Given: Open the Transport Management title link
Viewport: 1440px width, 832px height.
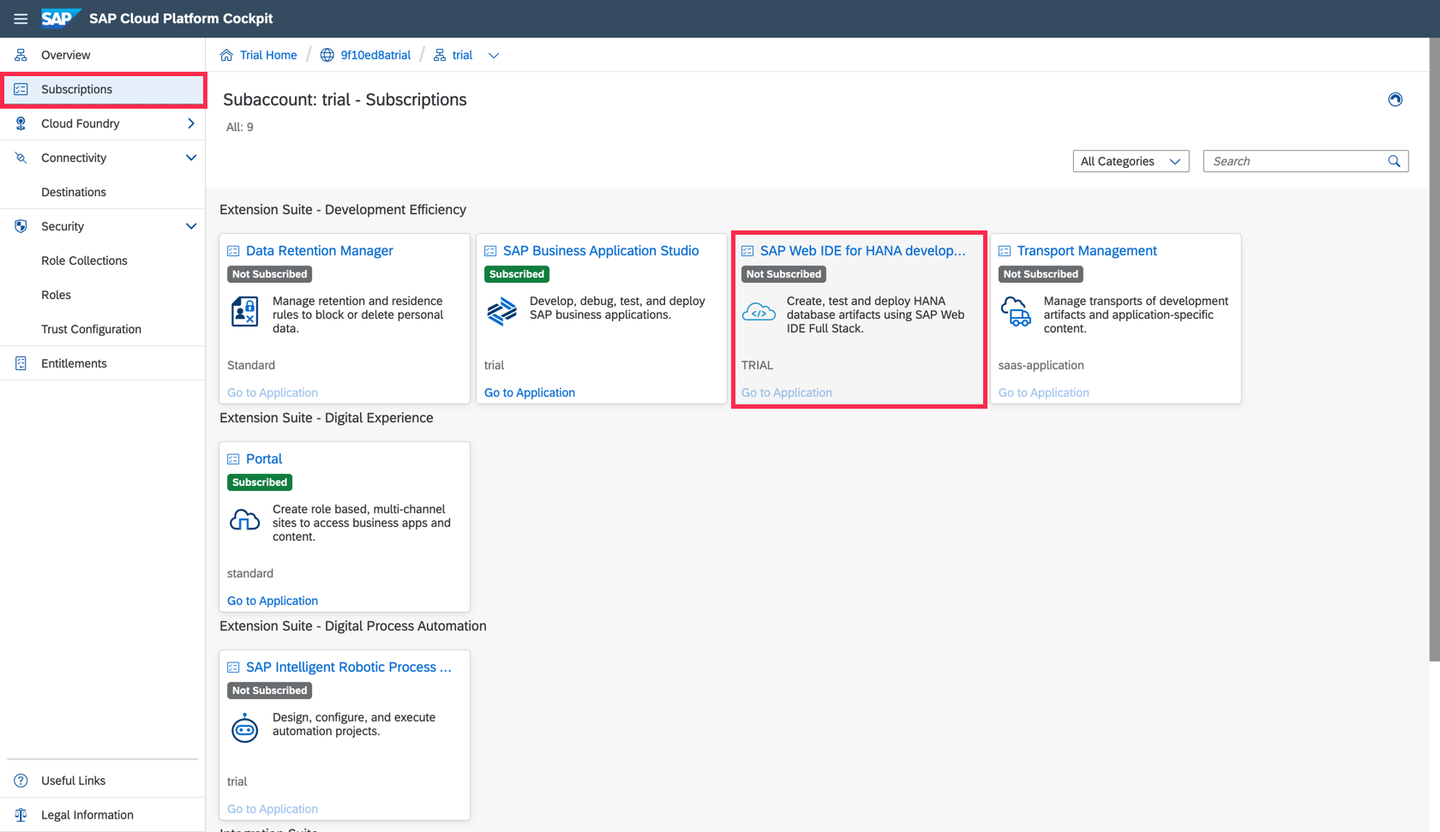Looking at the screenshot, I should click(x=1087, y=251).
